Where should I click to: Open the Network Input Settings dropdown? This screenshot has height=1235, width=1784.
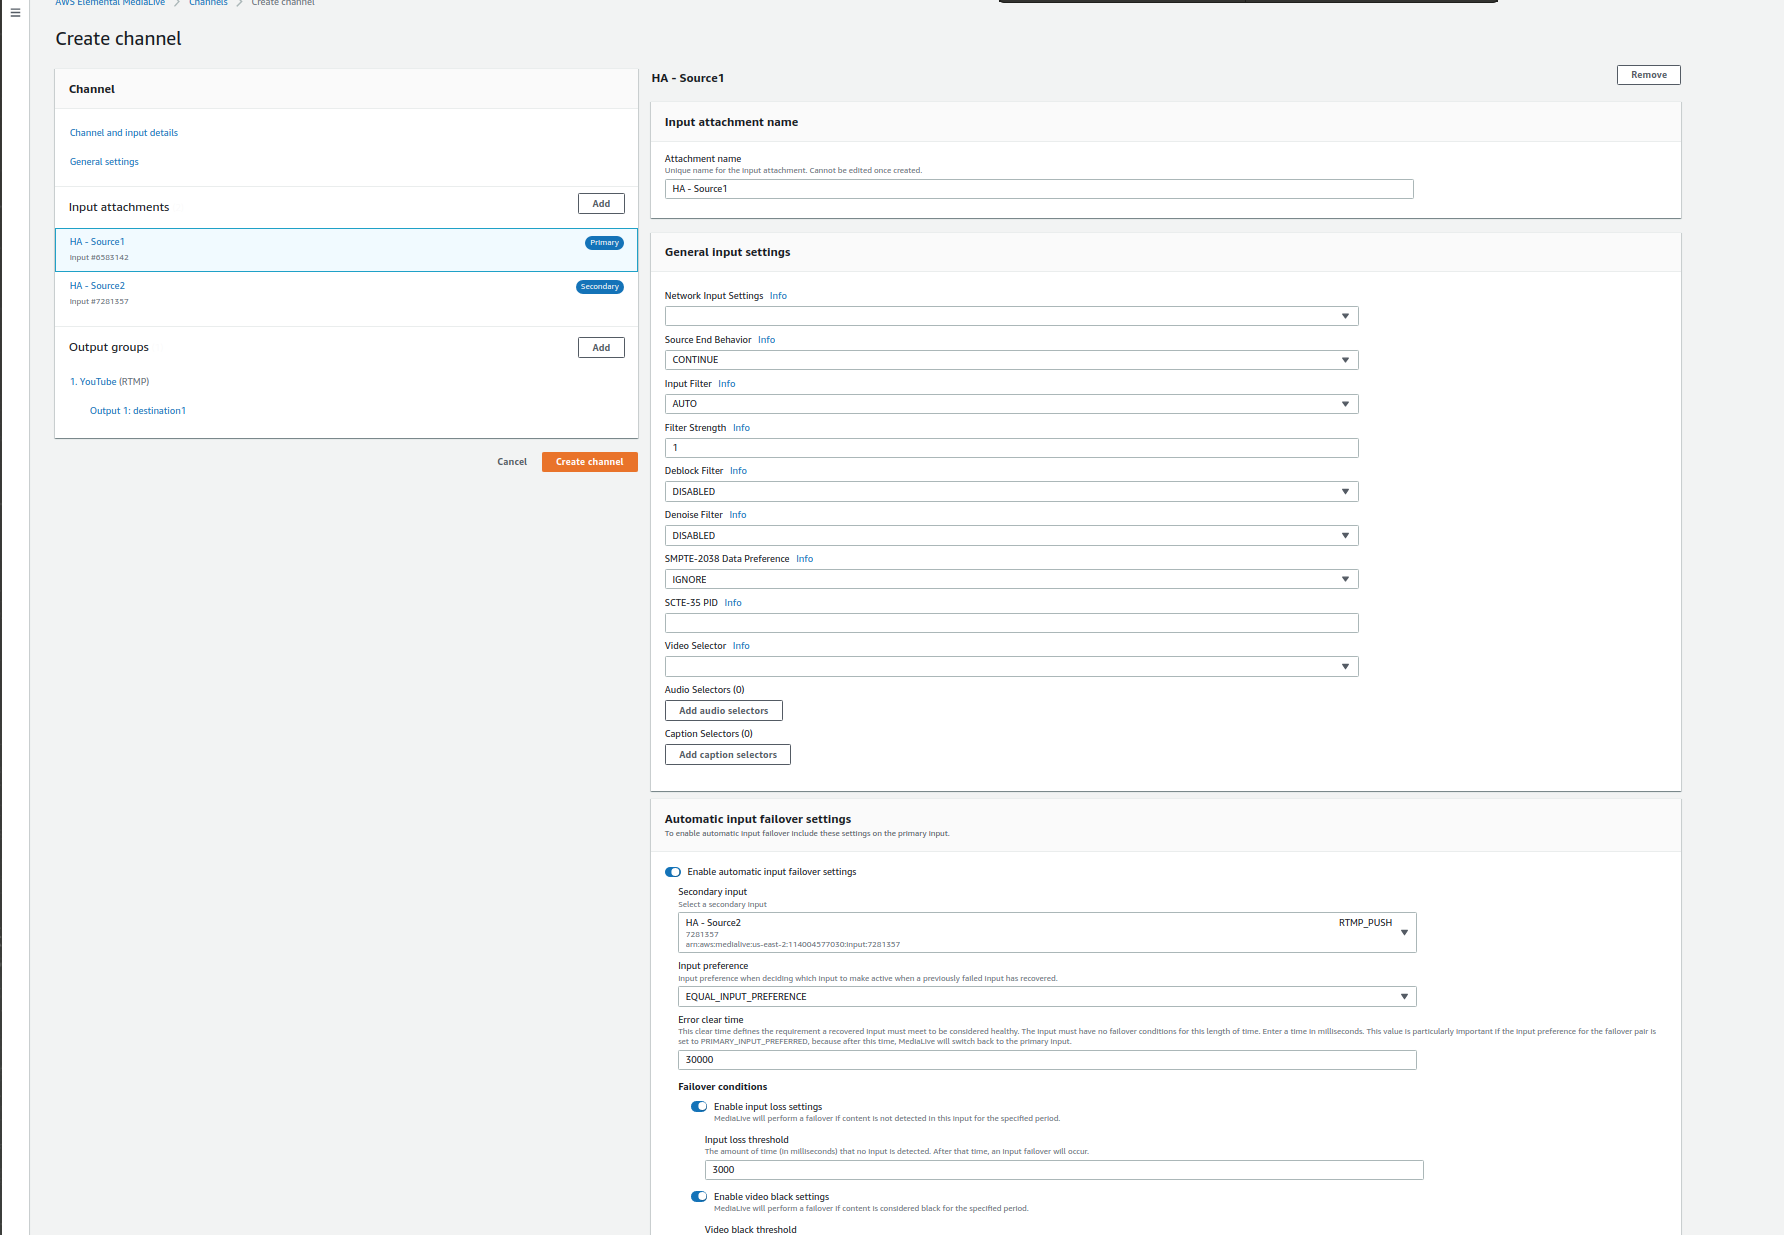(x=1011, y=316)
